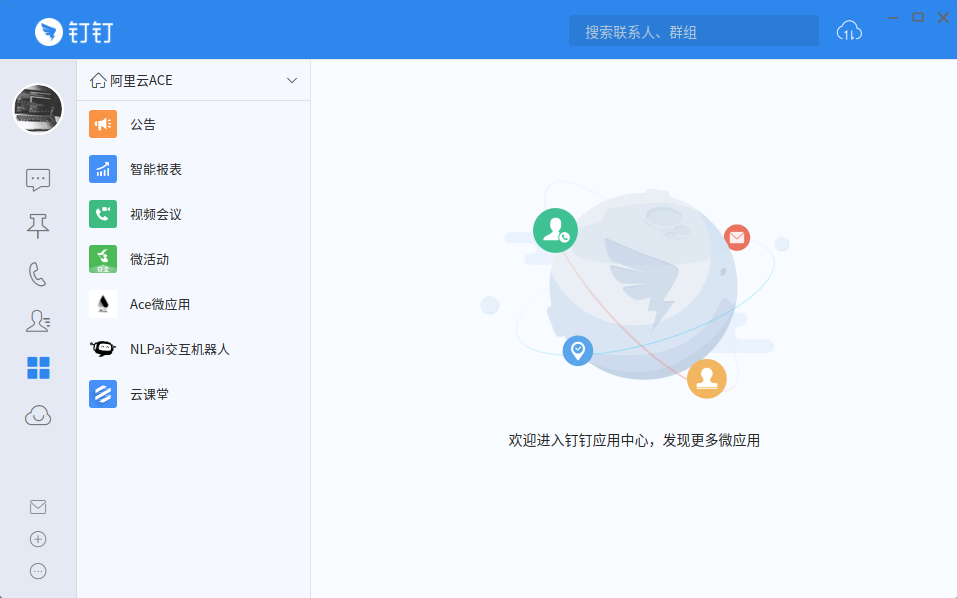The image size is (957, 598).
Task: Maximize the DingTalk window
Action: click(918, 17)
